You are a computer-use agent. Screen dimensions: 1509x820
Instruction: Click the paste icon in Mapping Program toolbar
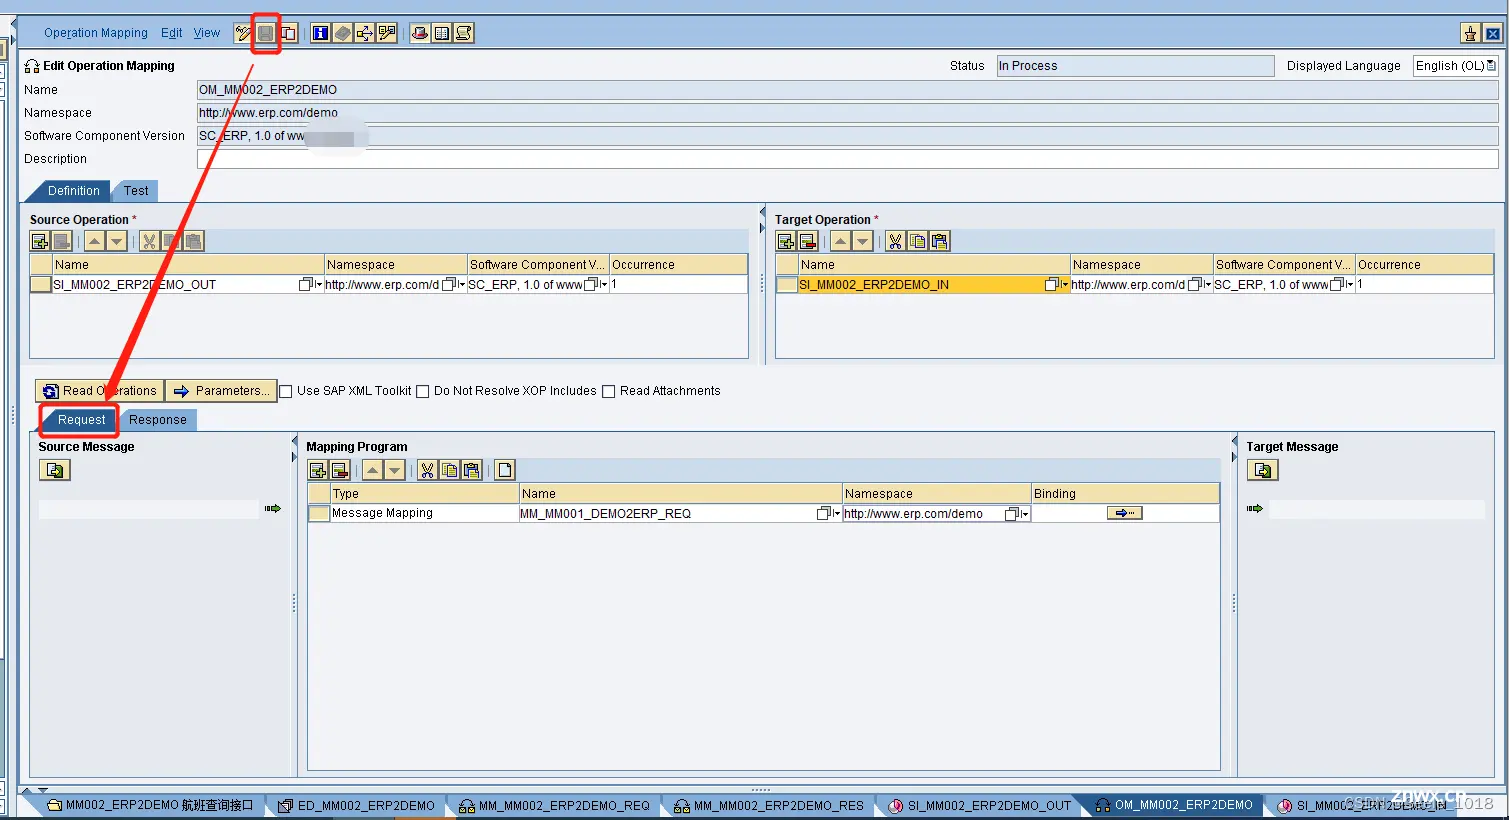pyautogui.click(x=471, y=470)
